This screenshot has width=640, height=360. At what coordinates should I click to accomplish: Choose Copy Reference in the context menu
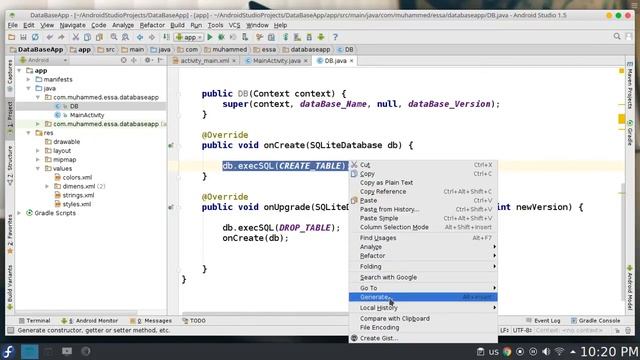tap(423, 191)
